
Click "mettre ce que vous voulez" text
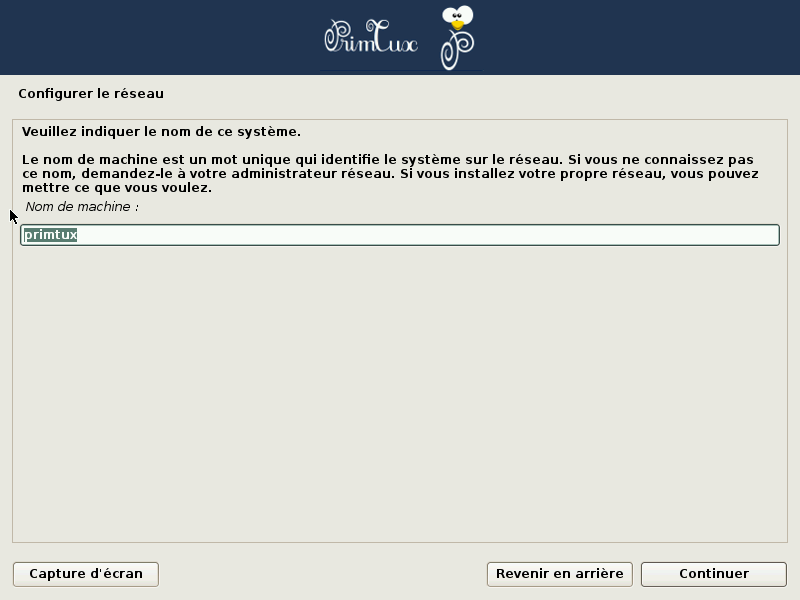click(116, 187)
